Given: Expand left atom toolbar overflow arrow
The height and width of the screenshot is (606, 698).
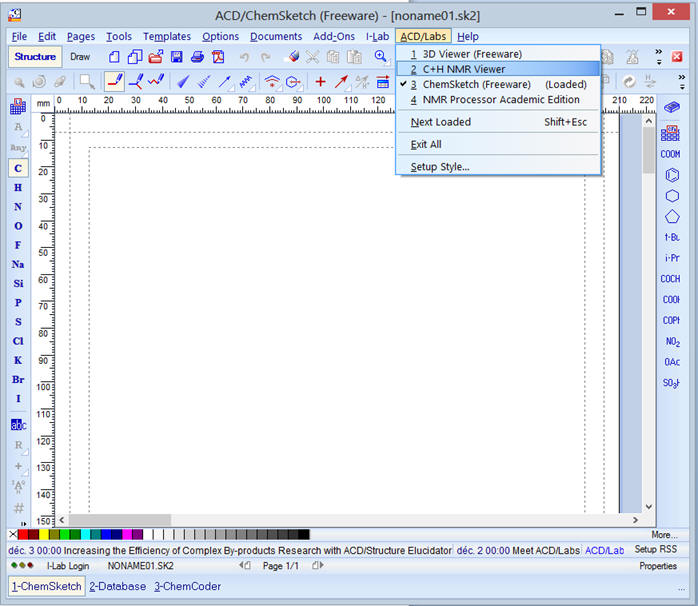Looking at the screenshot, I should pos(24,524).
